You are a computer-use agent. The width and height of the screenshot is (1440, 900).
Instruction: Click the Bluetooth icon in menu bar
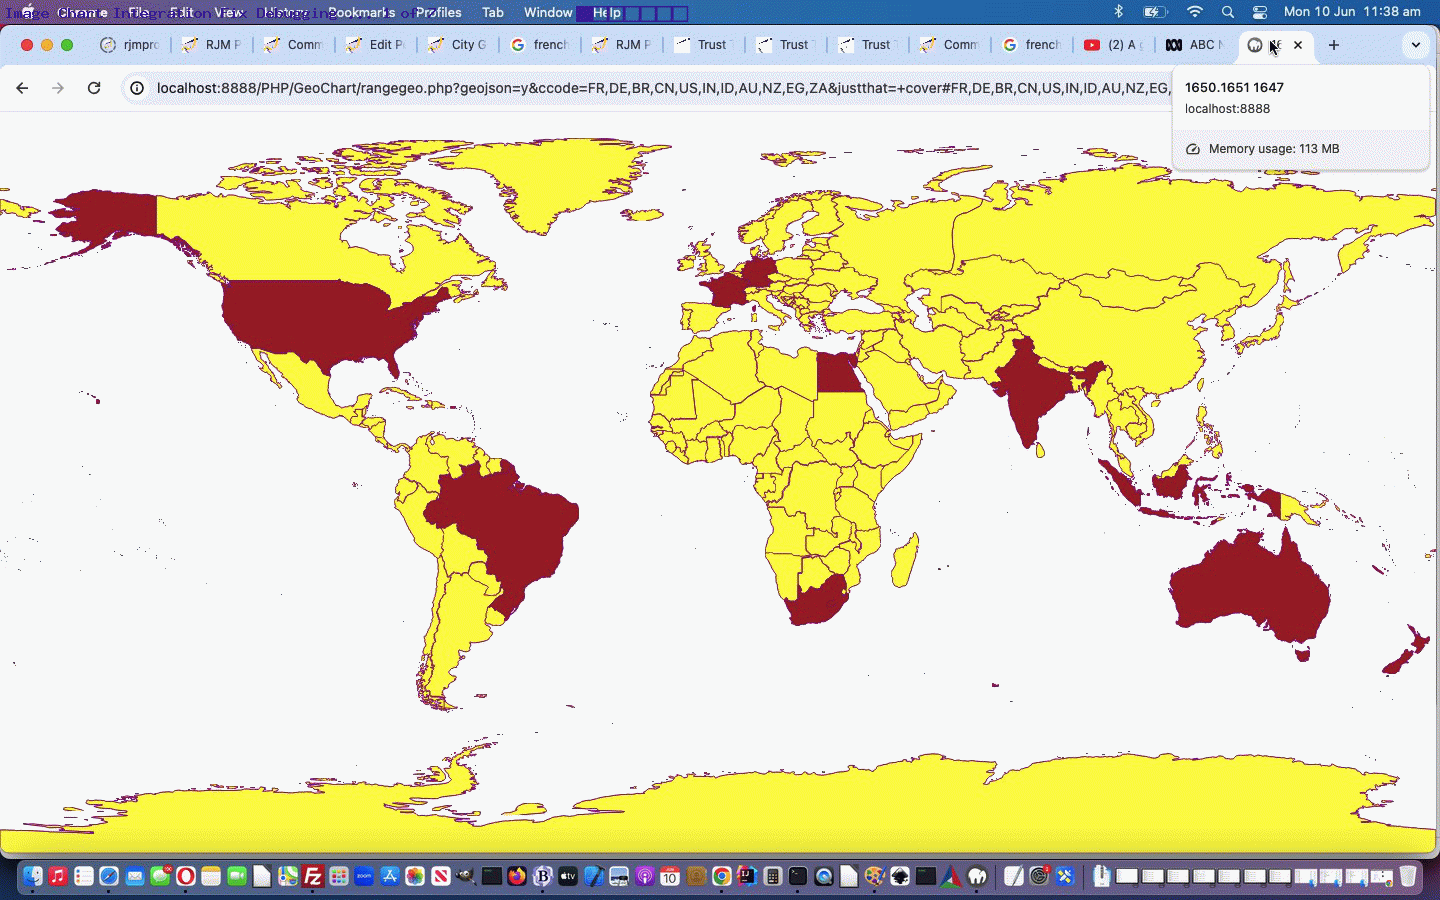[x=1119, y=12]
